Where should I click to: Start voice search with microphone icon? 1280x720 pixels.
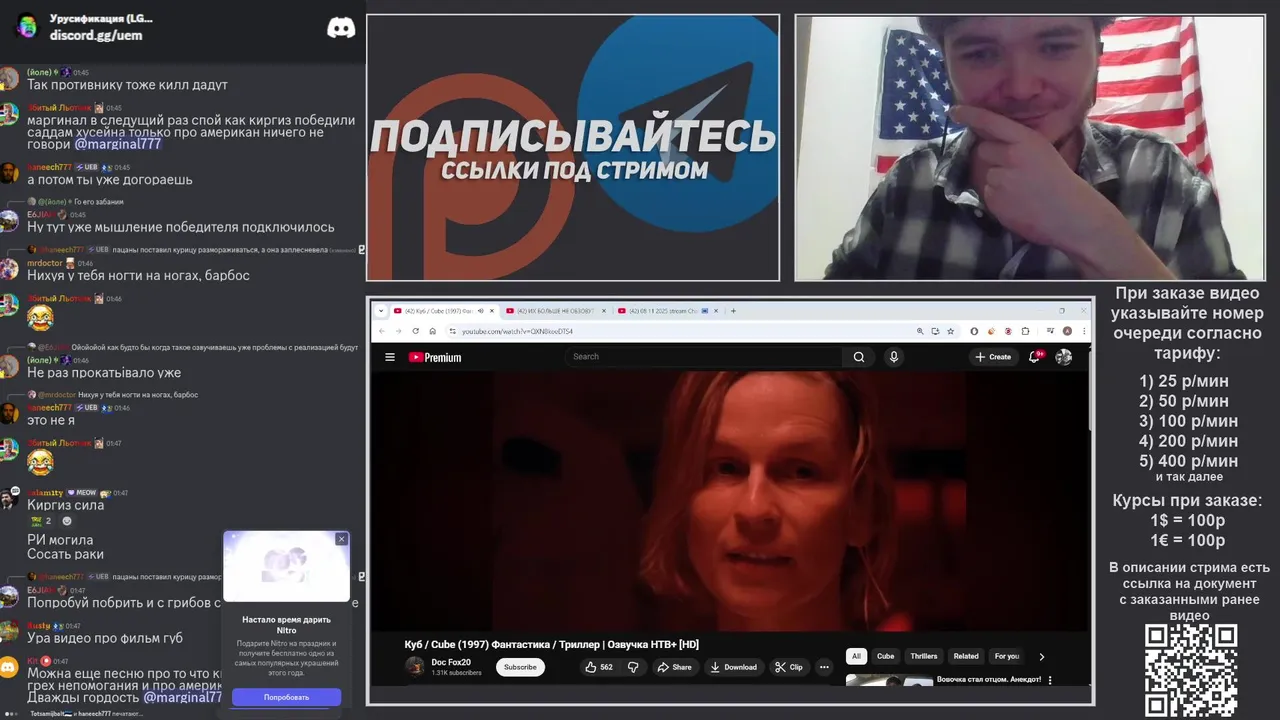(x=894, y=357)
